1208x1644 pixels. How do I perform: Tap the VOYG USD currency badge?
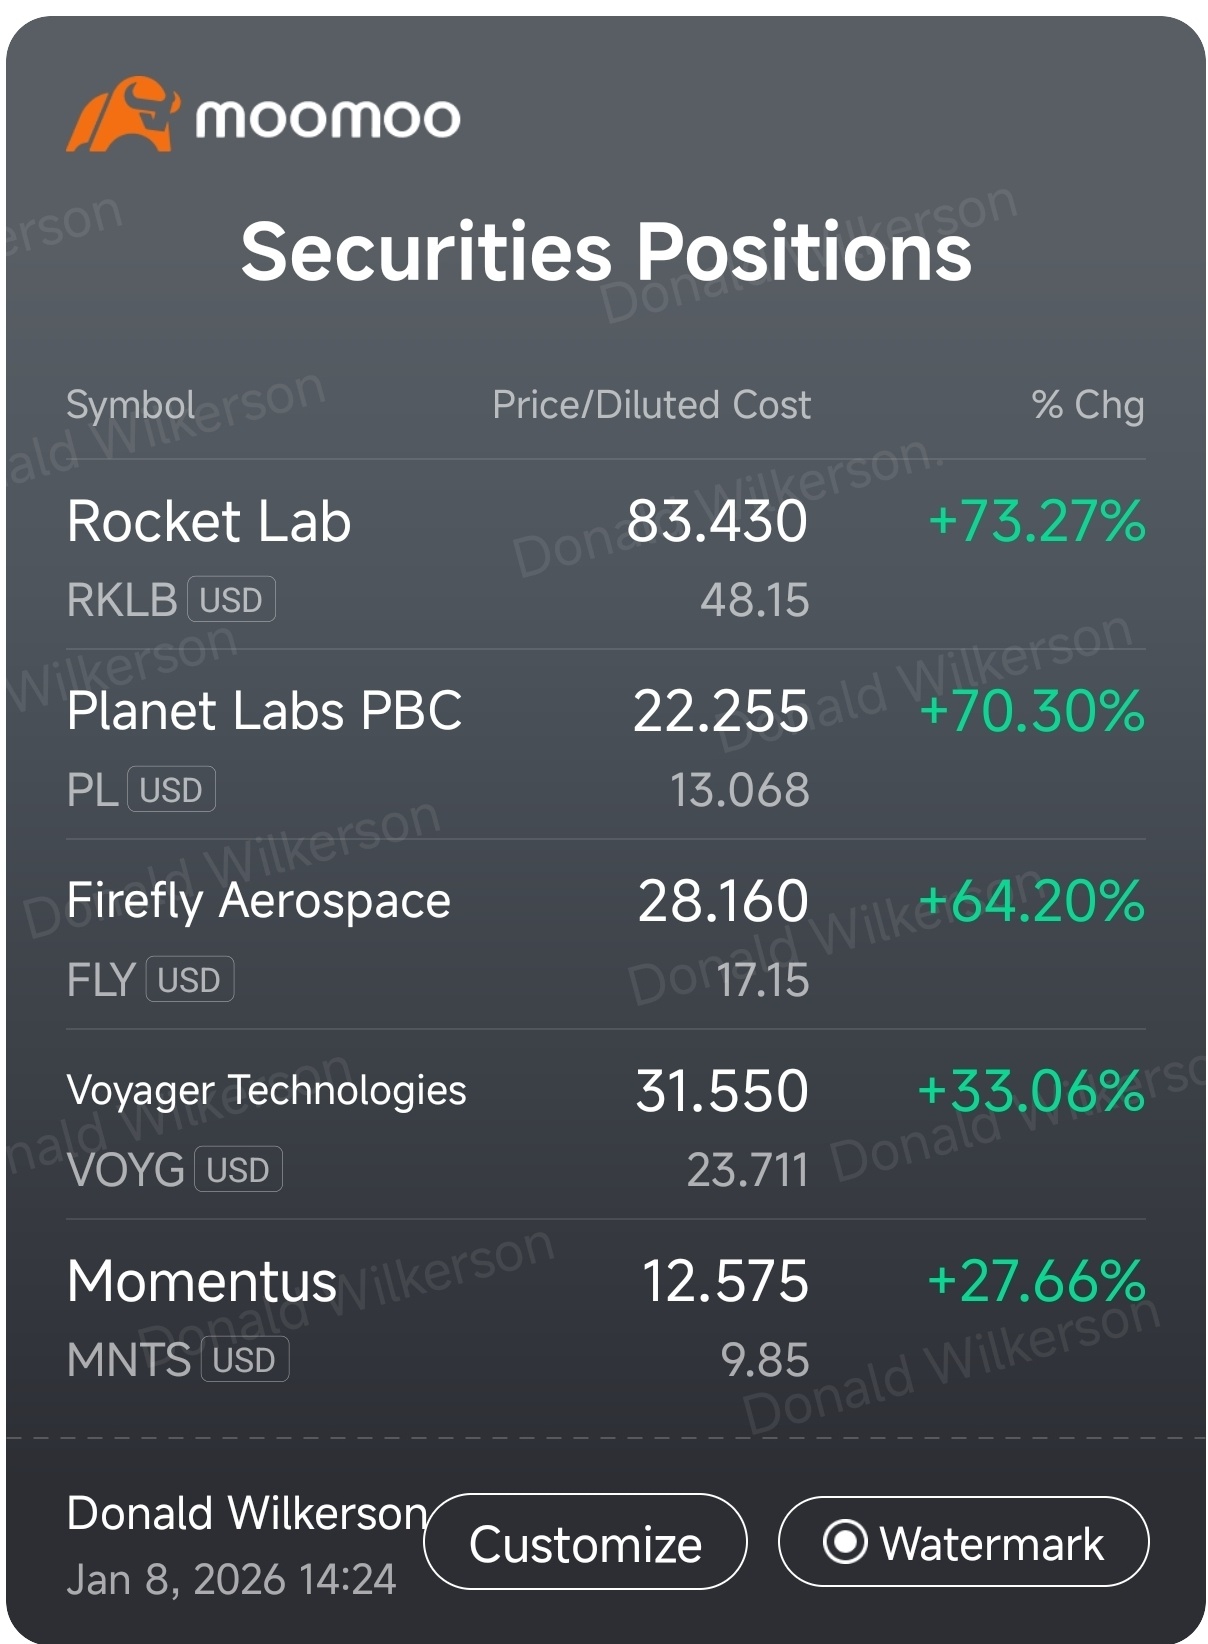tap(238, 1170)
